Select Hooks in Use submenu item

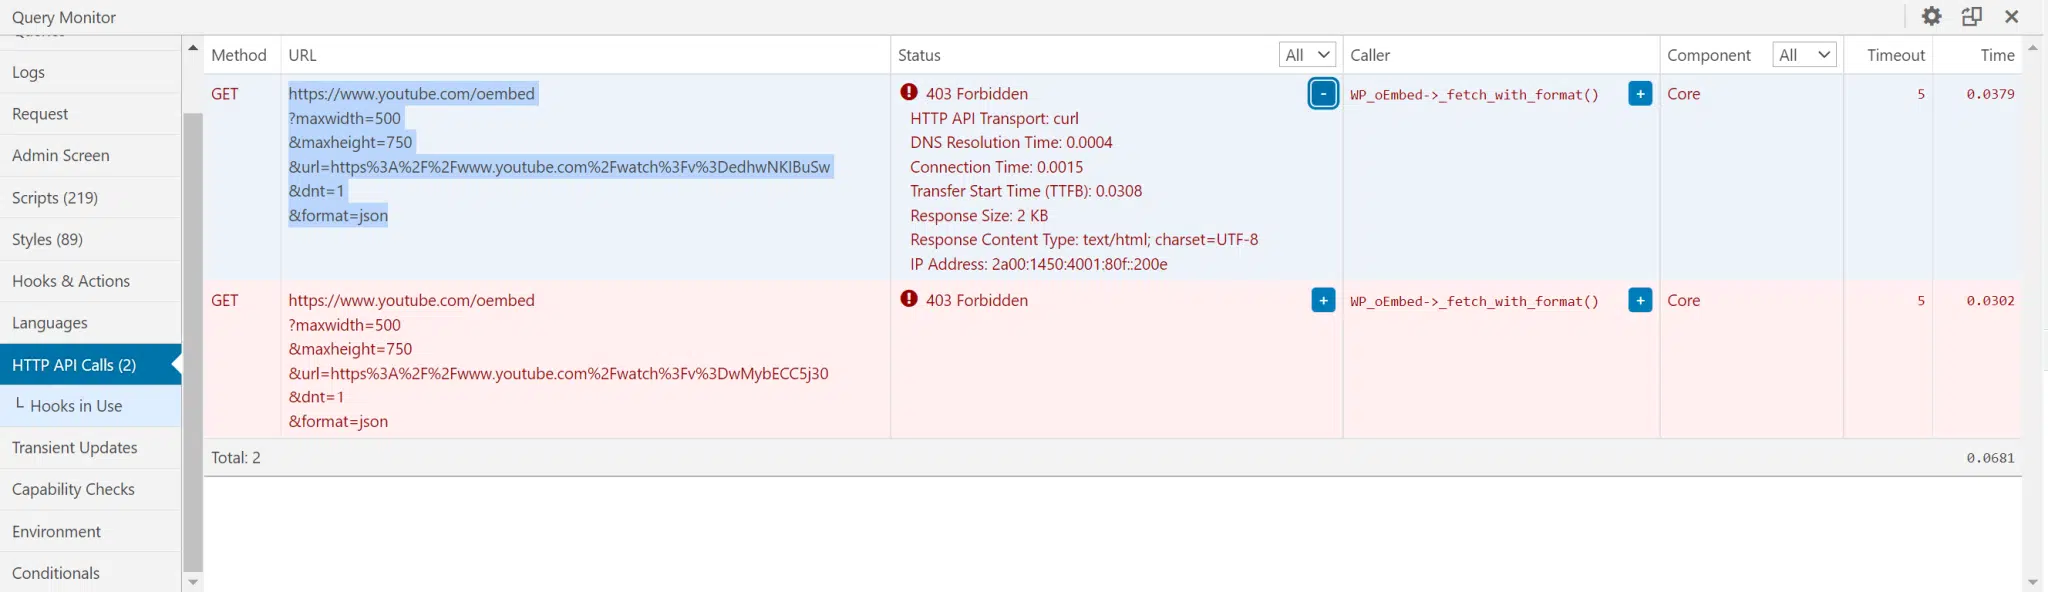(x=76, y=406)
